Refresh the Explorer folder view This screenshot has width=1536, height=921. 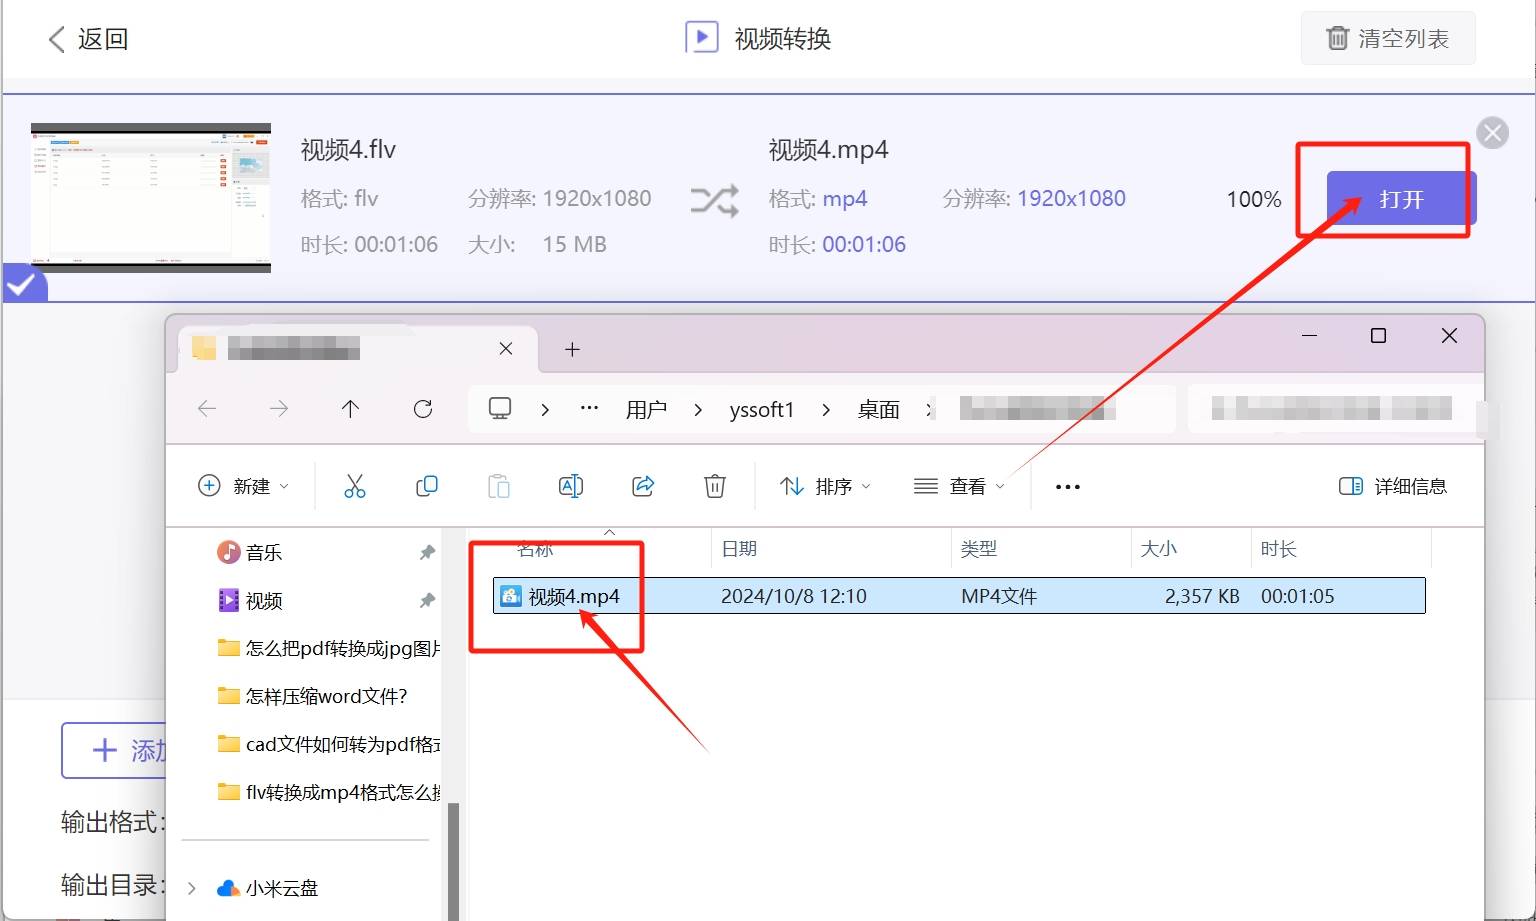[423, 408]
